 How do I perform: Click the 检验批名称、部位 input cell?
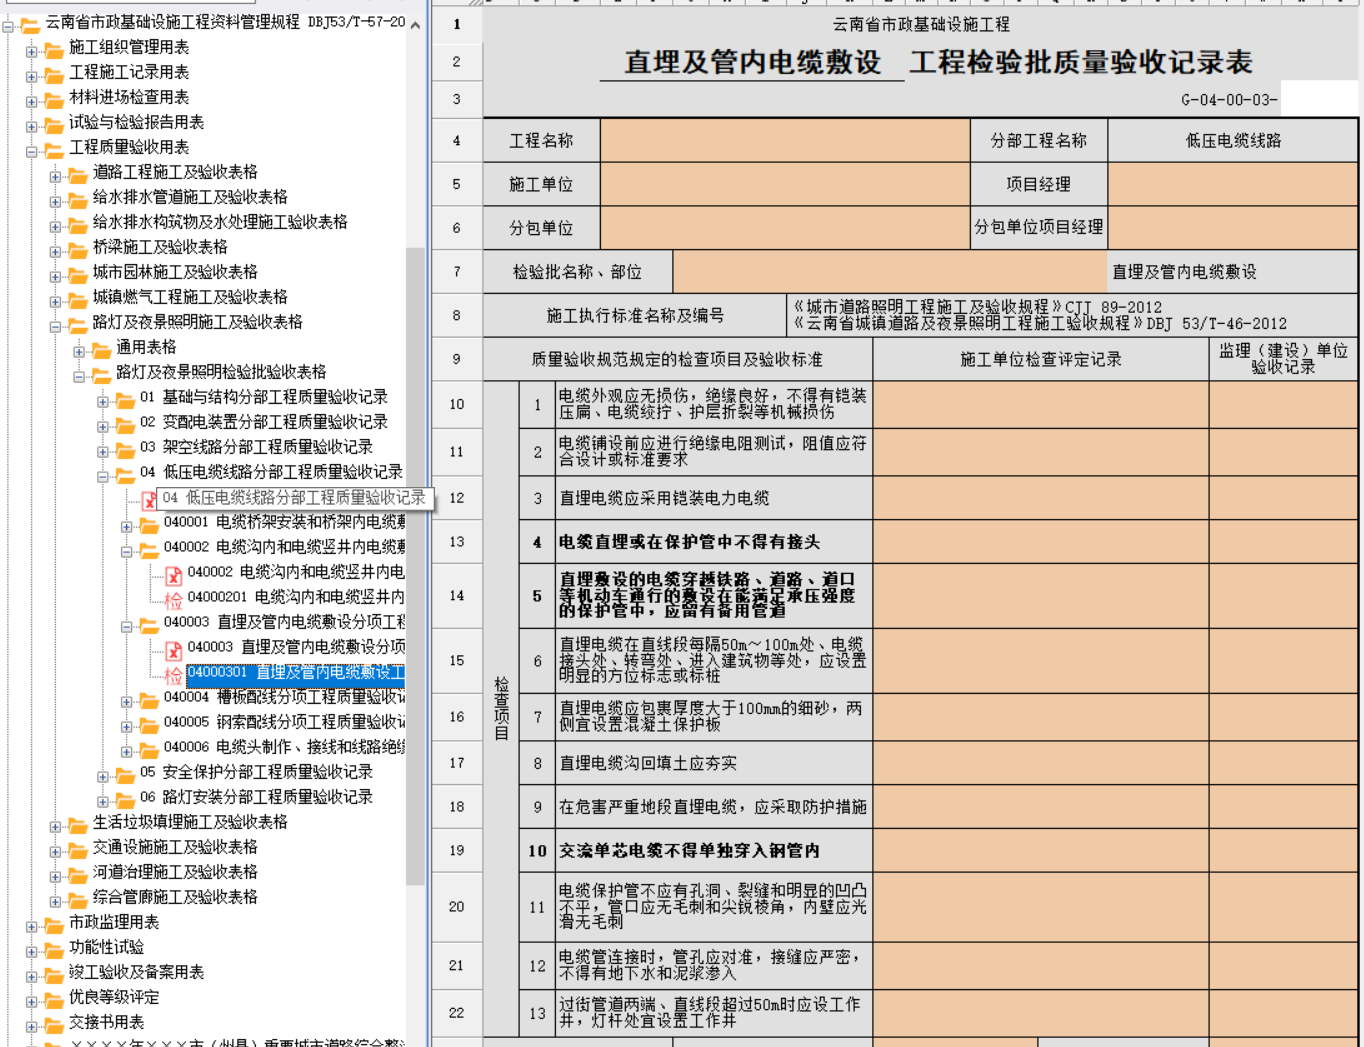tap(890, 272)
